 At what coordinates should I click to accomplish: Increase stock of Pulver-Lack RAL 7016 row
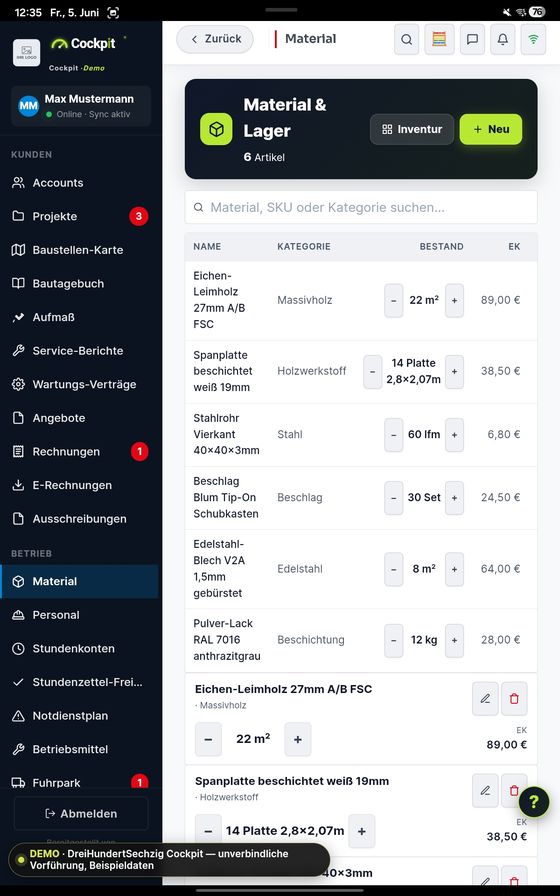point(454,641)
